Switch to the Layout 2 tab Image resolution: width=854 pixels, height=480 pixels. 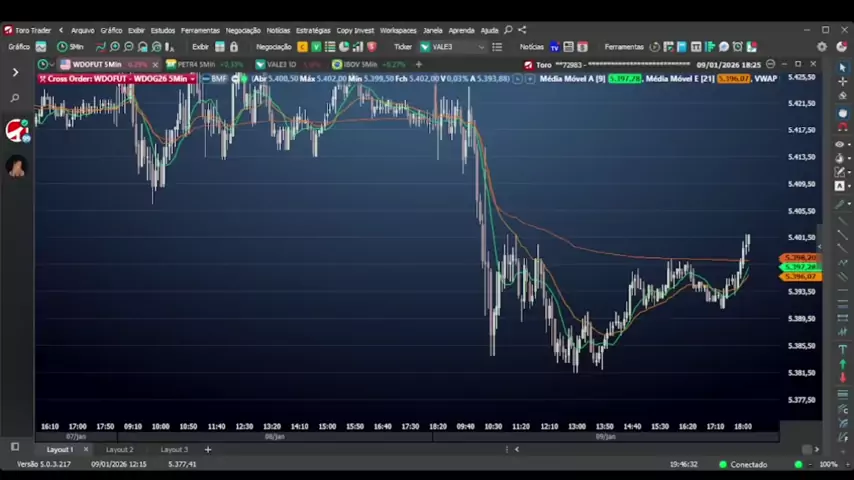click(x=119, y=450)
